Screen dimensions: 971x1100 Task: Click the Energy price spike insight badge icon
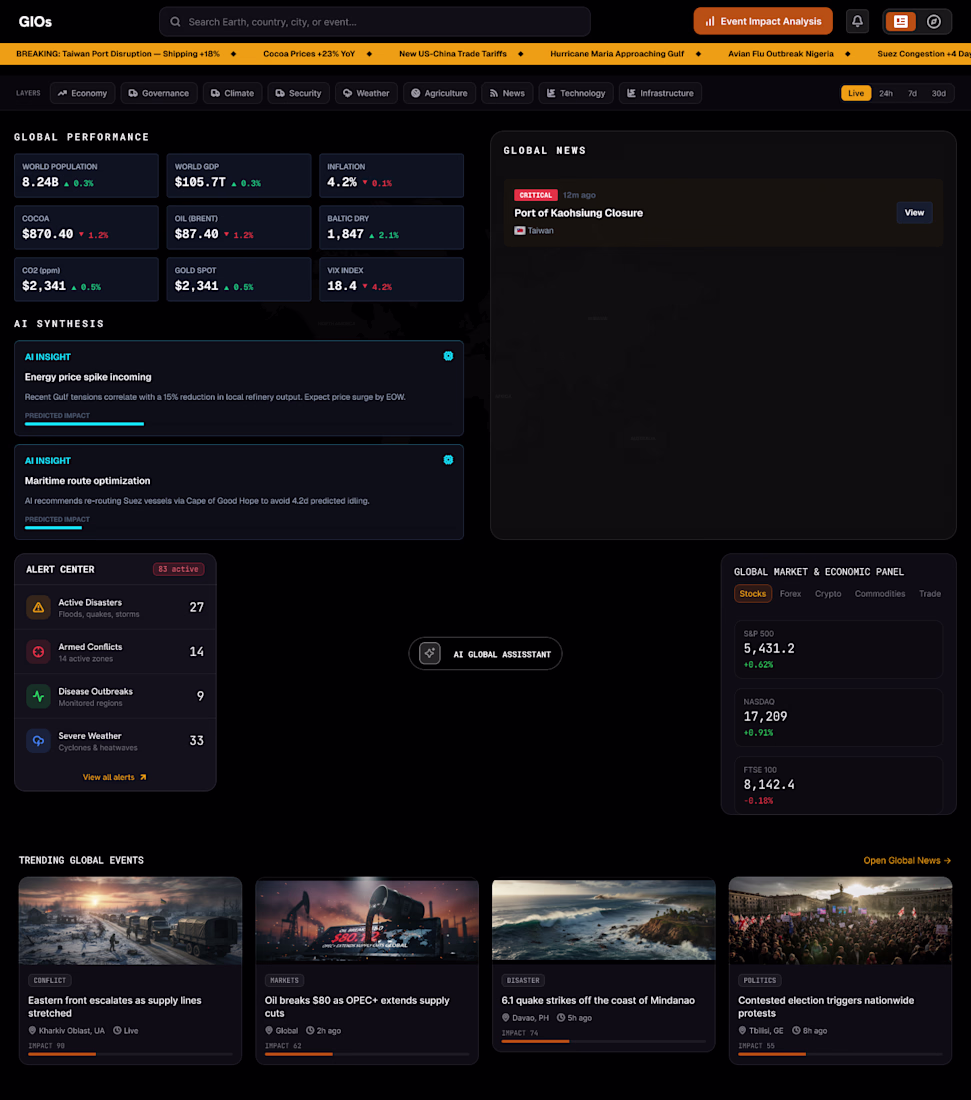(x=448, y=356)
